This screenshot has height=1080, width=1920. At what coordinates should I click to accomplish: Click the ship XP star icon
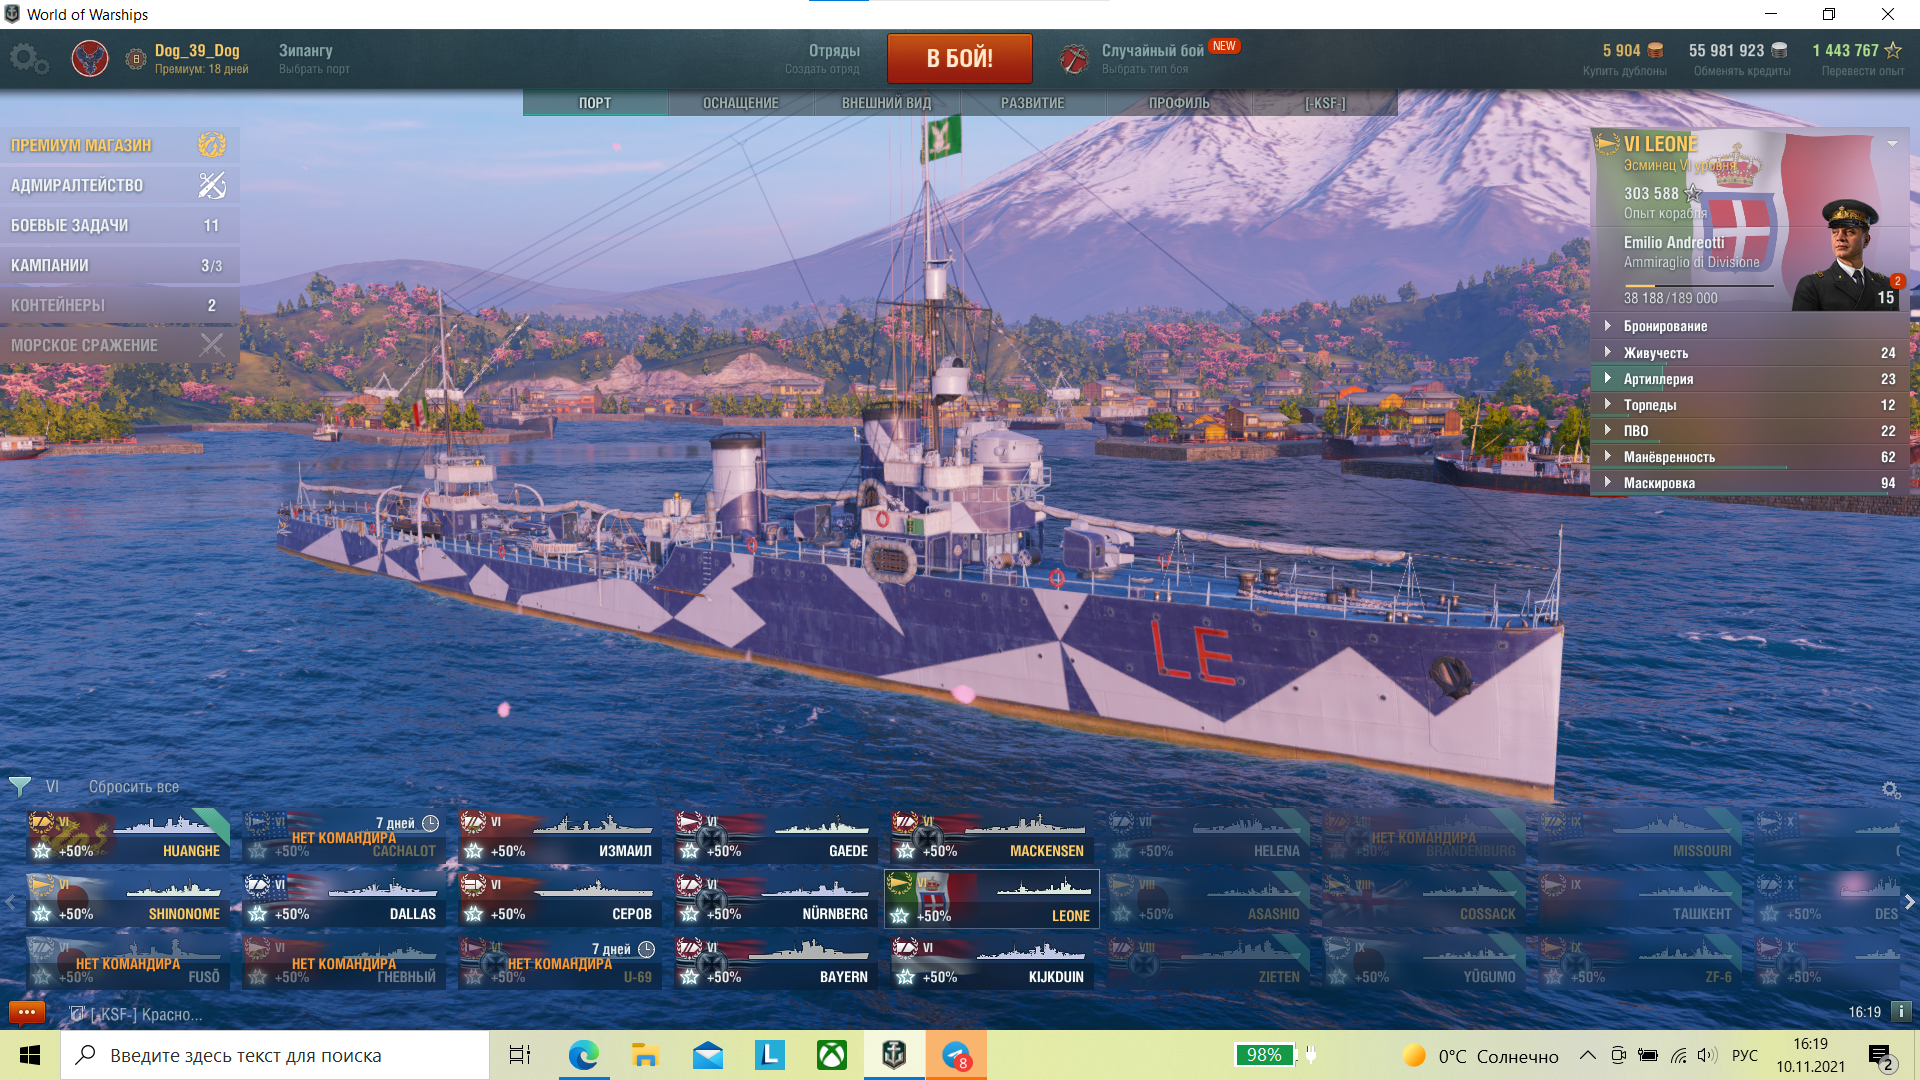point(1692,193)
